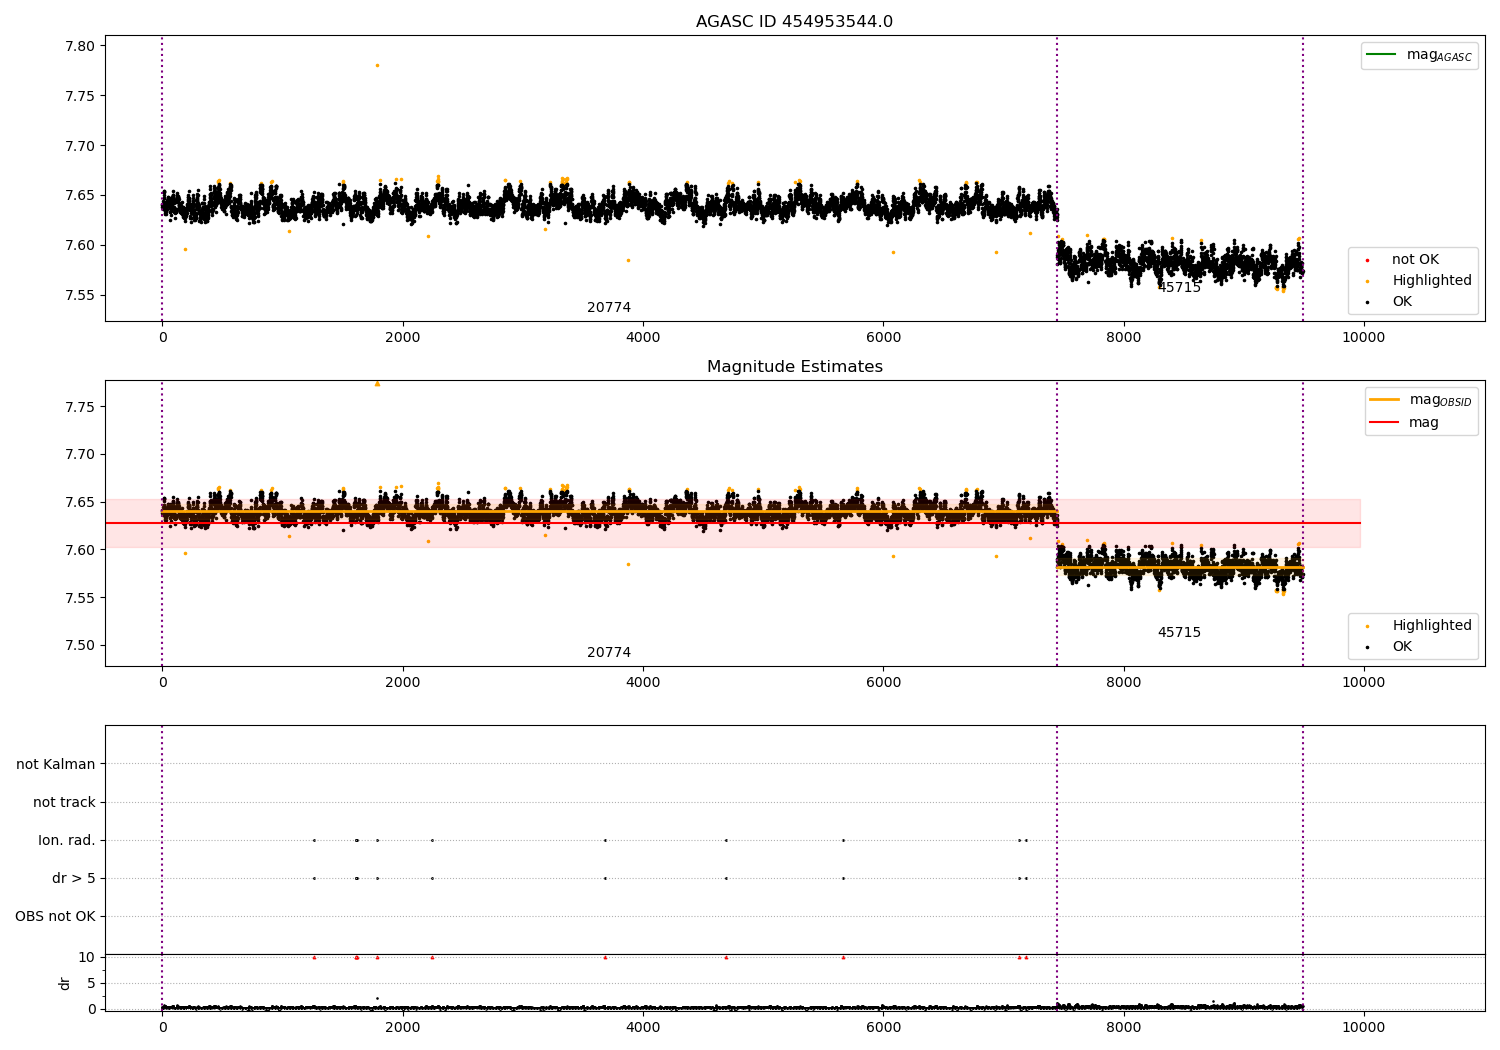Click the green line swatch beside mag AGASC
Image resolution: width=1500 pixels, height=1050 pixels.
pos(1381,55)
